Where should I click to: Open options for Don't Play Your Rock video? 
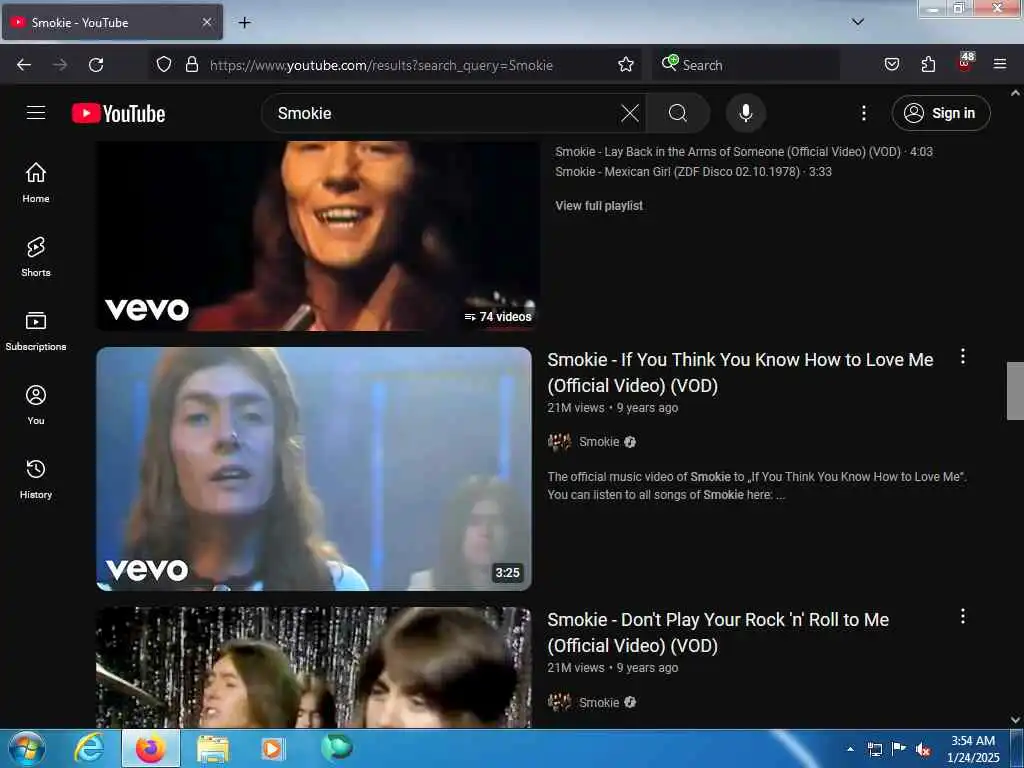(963, 616)
